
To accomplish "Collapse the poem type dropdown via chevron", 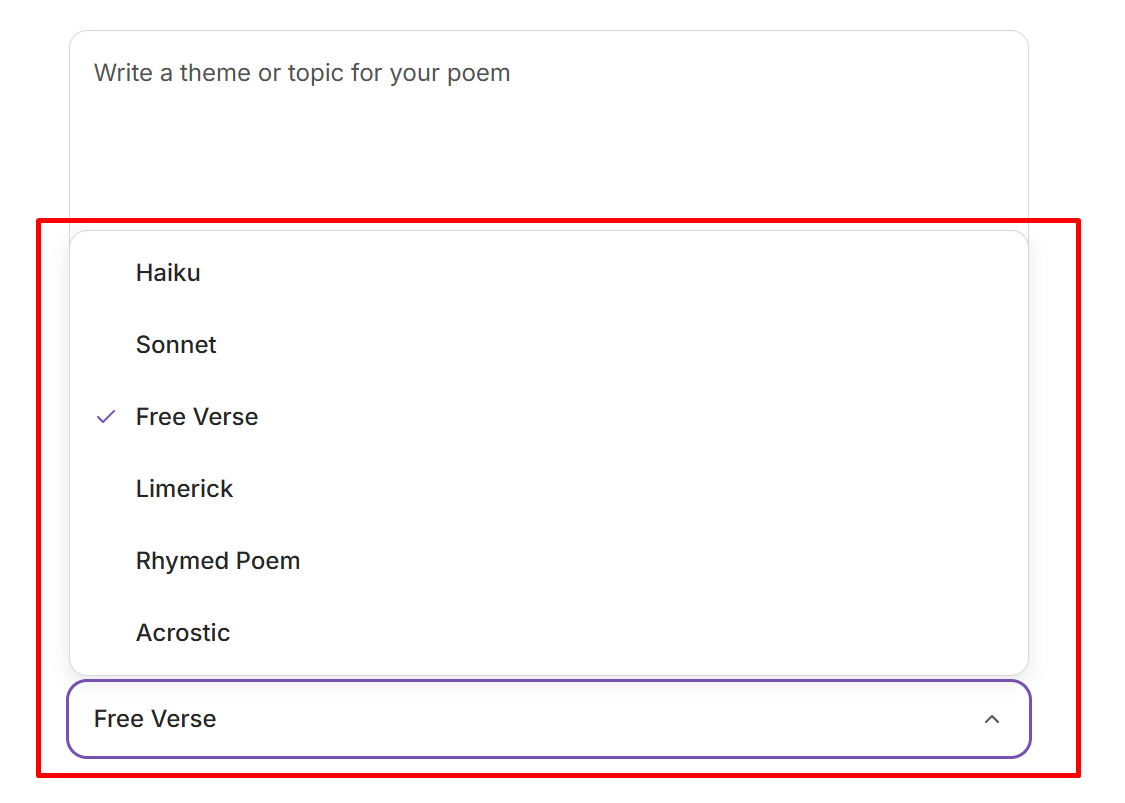I will 992,719.
